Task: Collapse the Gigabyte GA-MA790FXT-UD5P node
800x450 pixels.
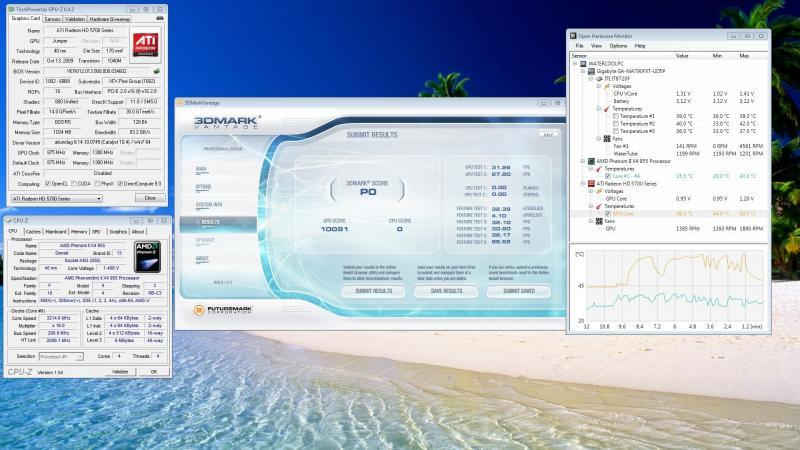Action: click(583, 71)
